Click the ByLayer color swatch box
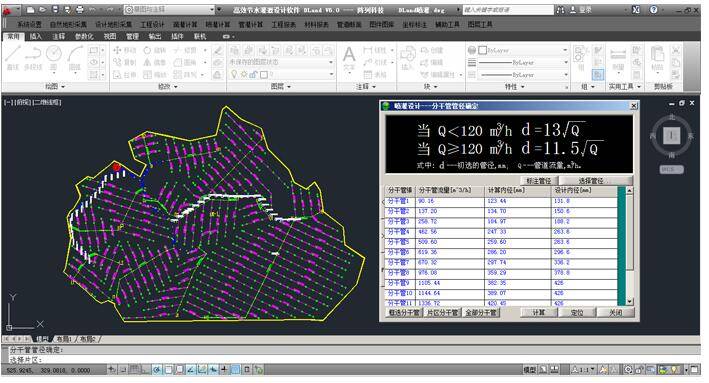The width and height of the screenshot is (709, 383). click(482, 50)
